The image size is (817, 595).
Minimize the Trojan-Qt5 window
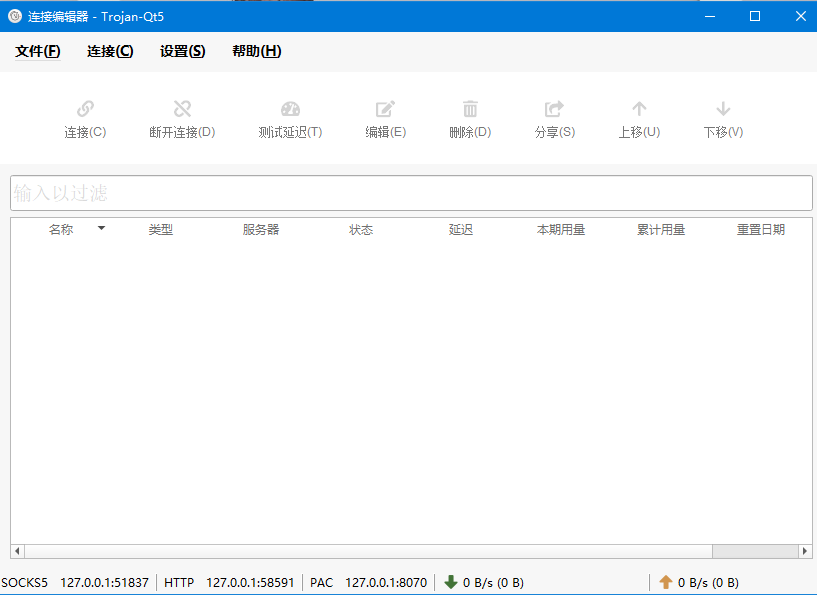710,16
